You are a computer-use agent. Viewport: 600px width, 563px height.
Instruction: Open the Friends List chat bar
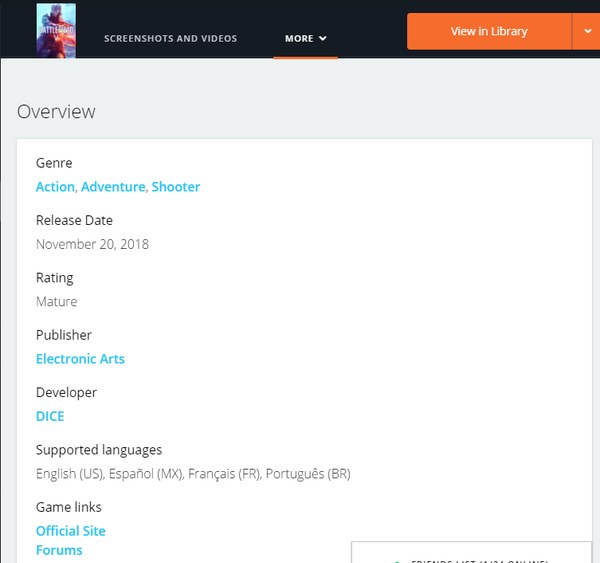coord(471,553)
